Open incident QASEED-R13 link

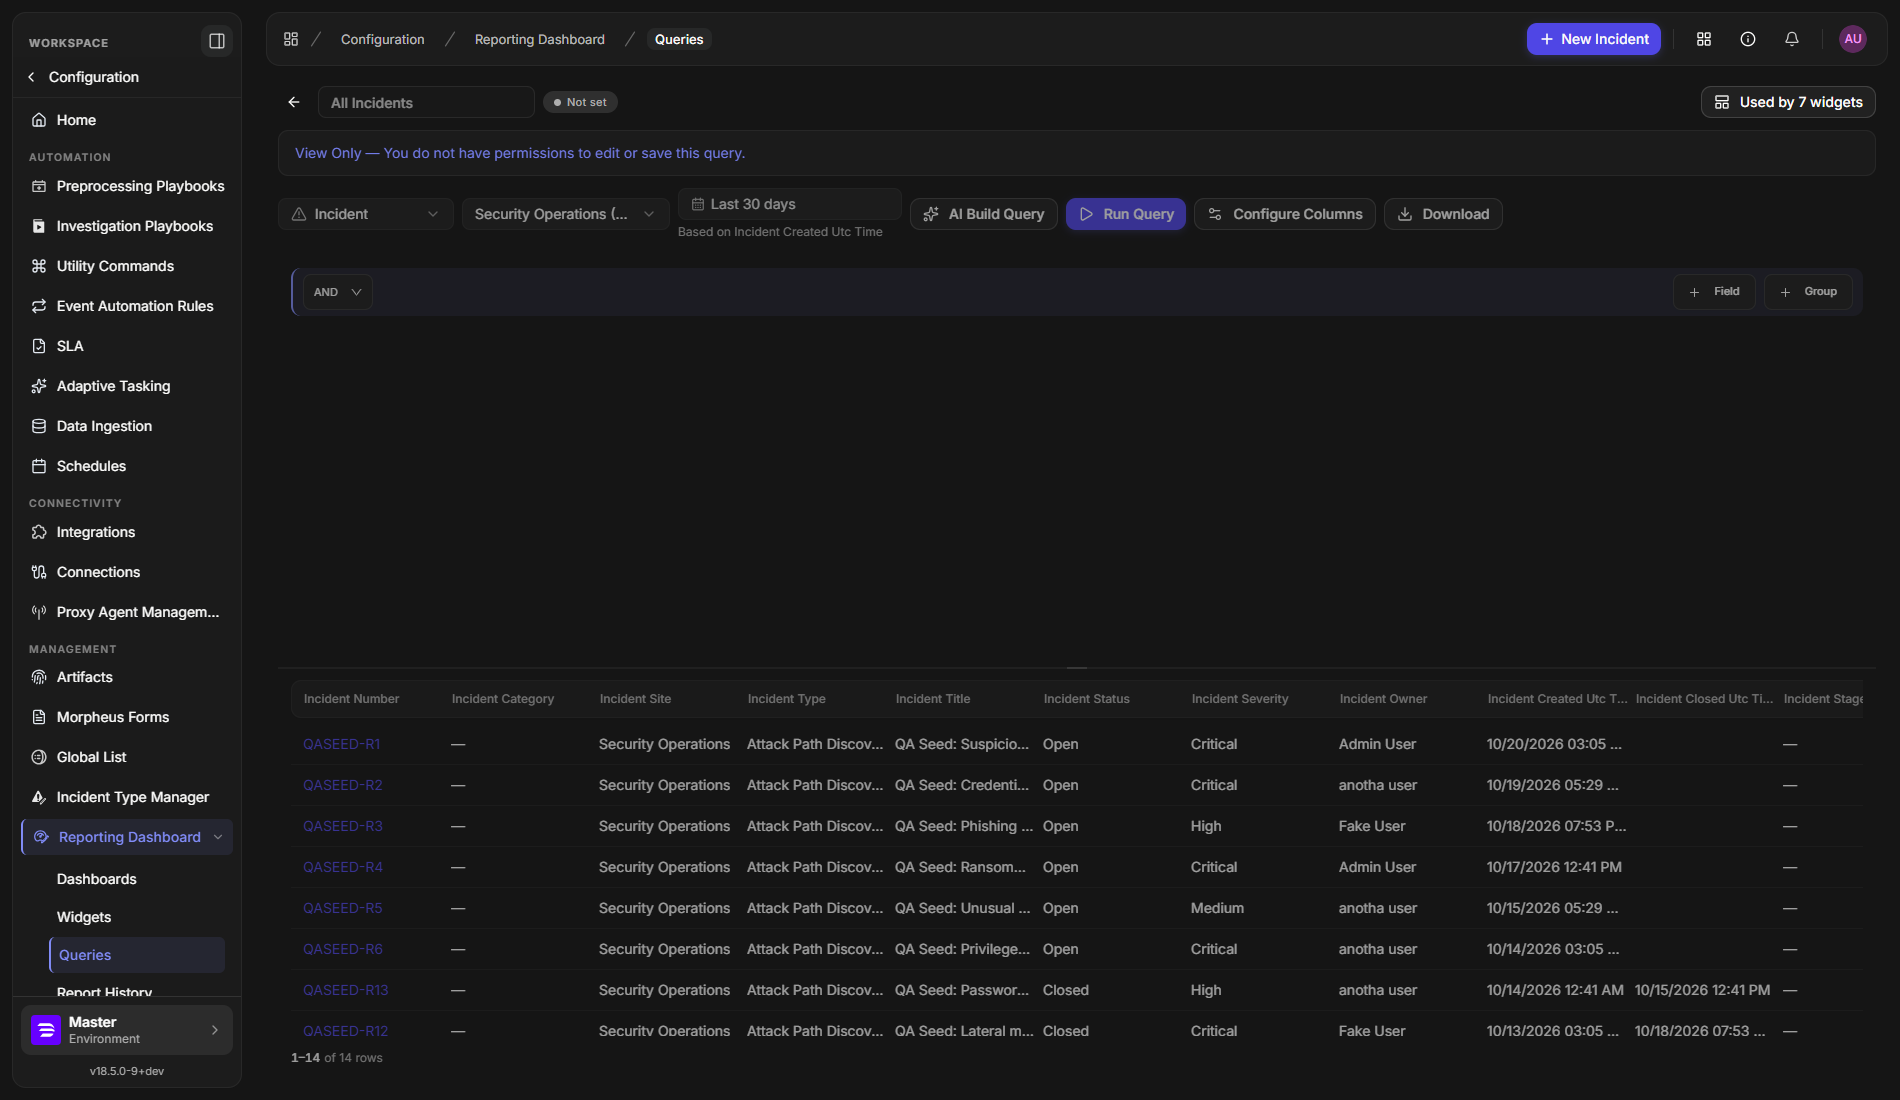click(346, 990)
